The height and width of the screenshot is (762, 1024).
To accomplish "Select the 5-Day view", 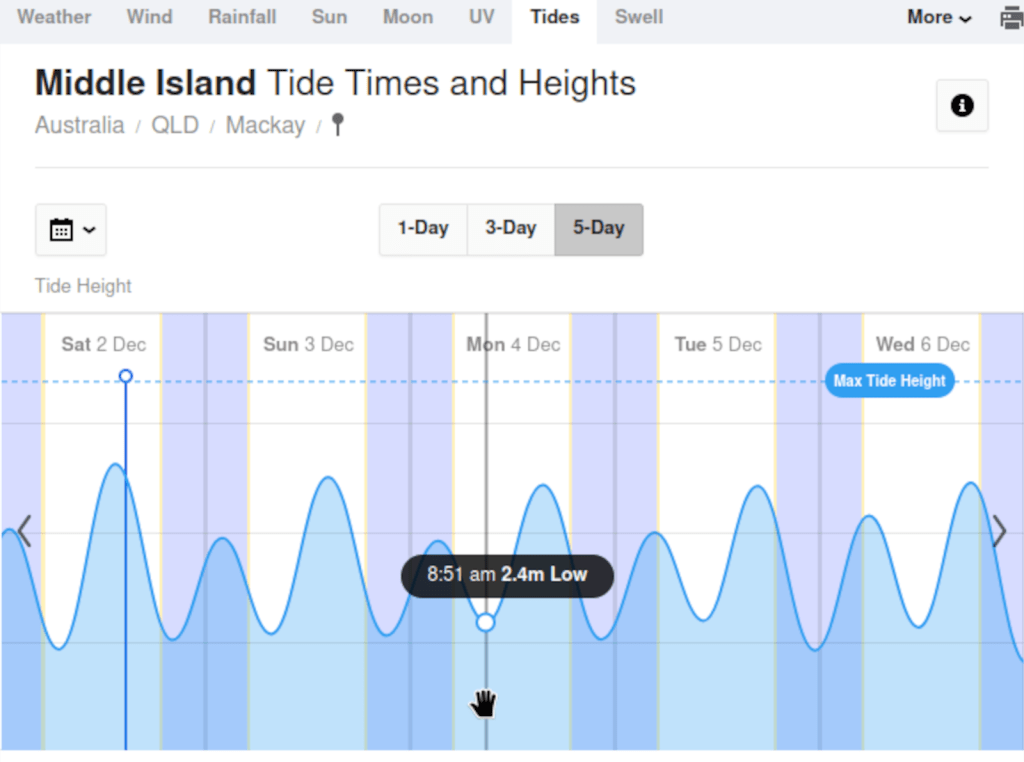I will click(x=598, y=229).
